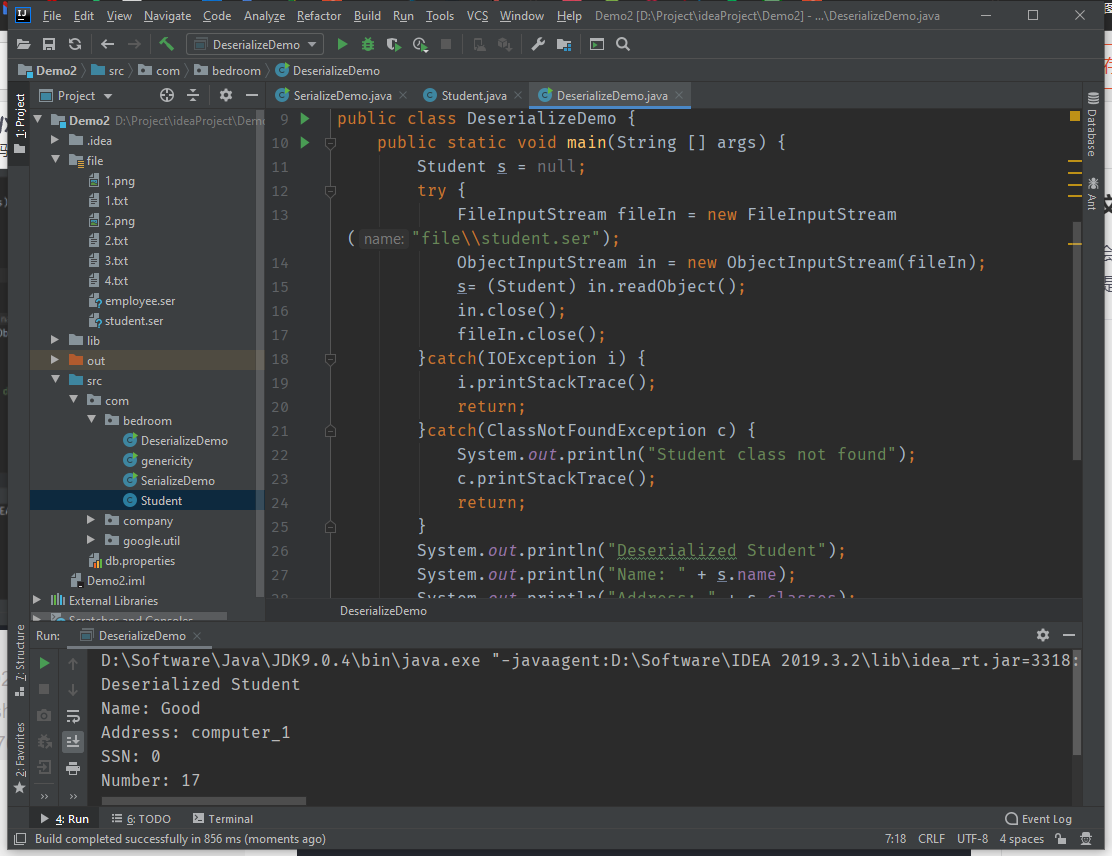Click the Profiler run icon in toolbar
The width and height of the screenshot is (1112, 856).
[x=420, y=45]
